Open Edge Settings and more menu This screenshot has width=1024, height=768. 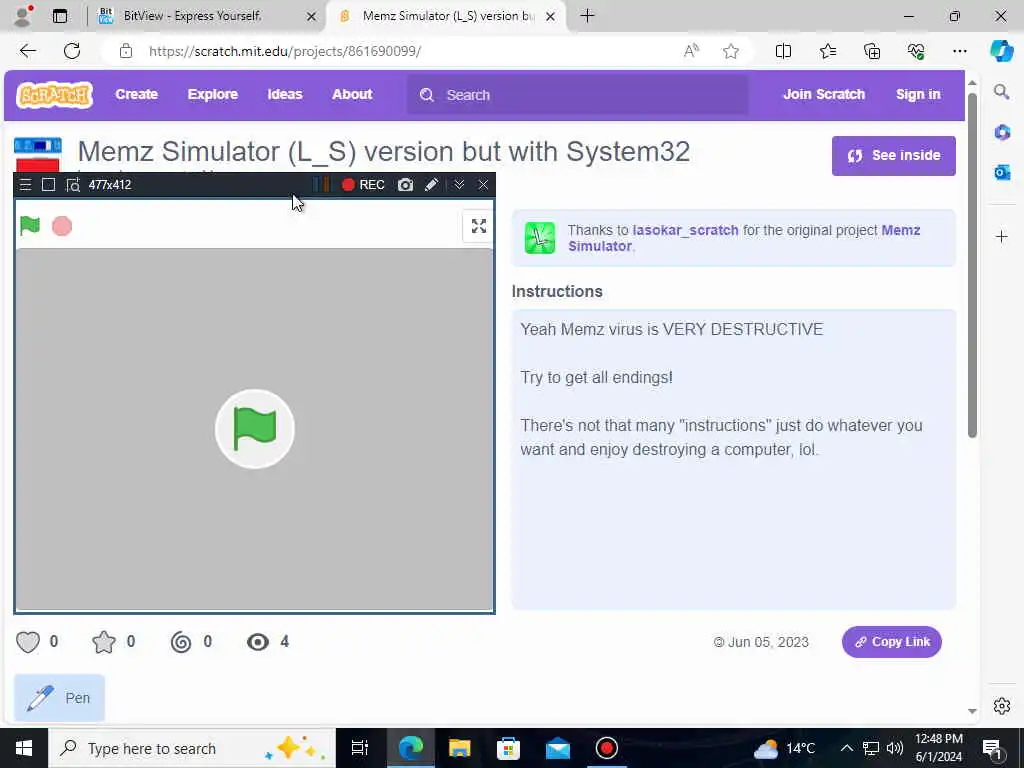click(x=959, y=51)
